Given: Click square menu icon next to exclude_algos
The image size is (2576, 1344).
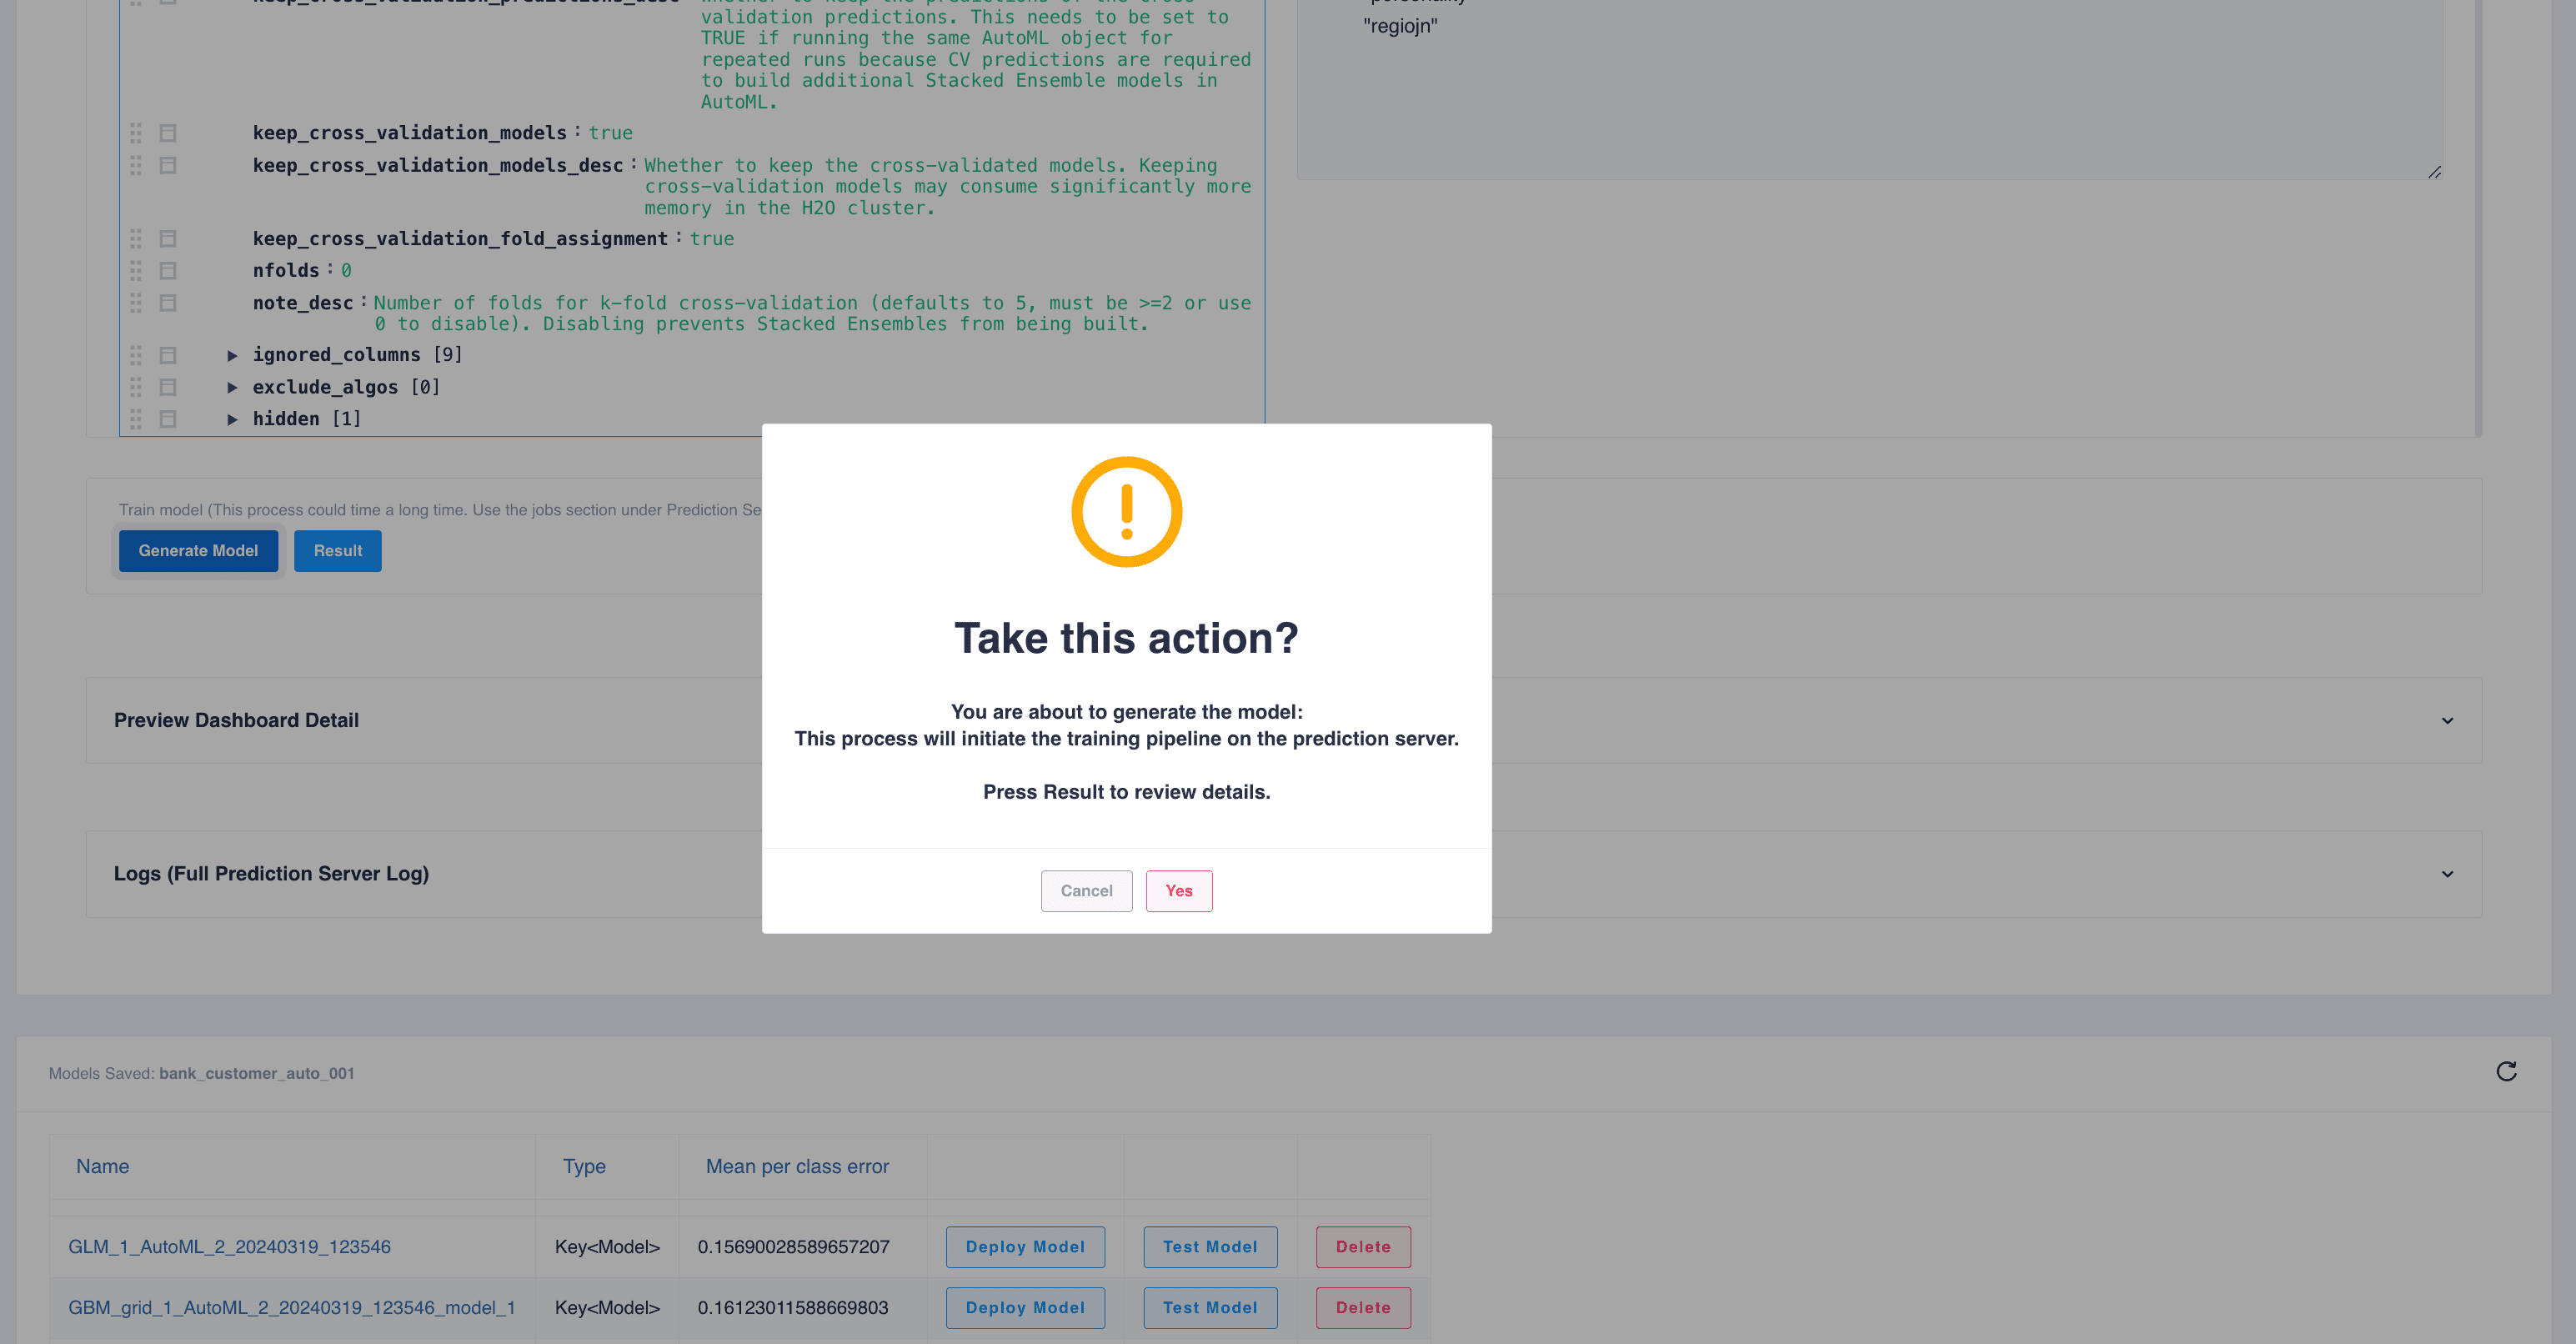Looking at the screenshot, I should [168, 387].
